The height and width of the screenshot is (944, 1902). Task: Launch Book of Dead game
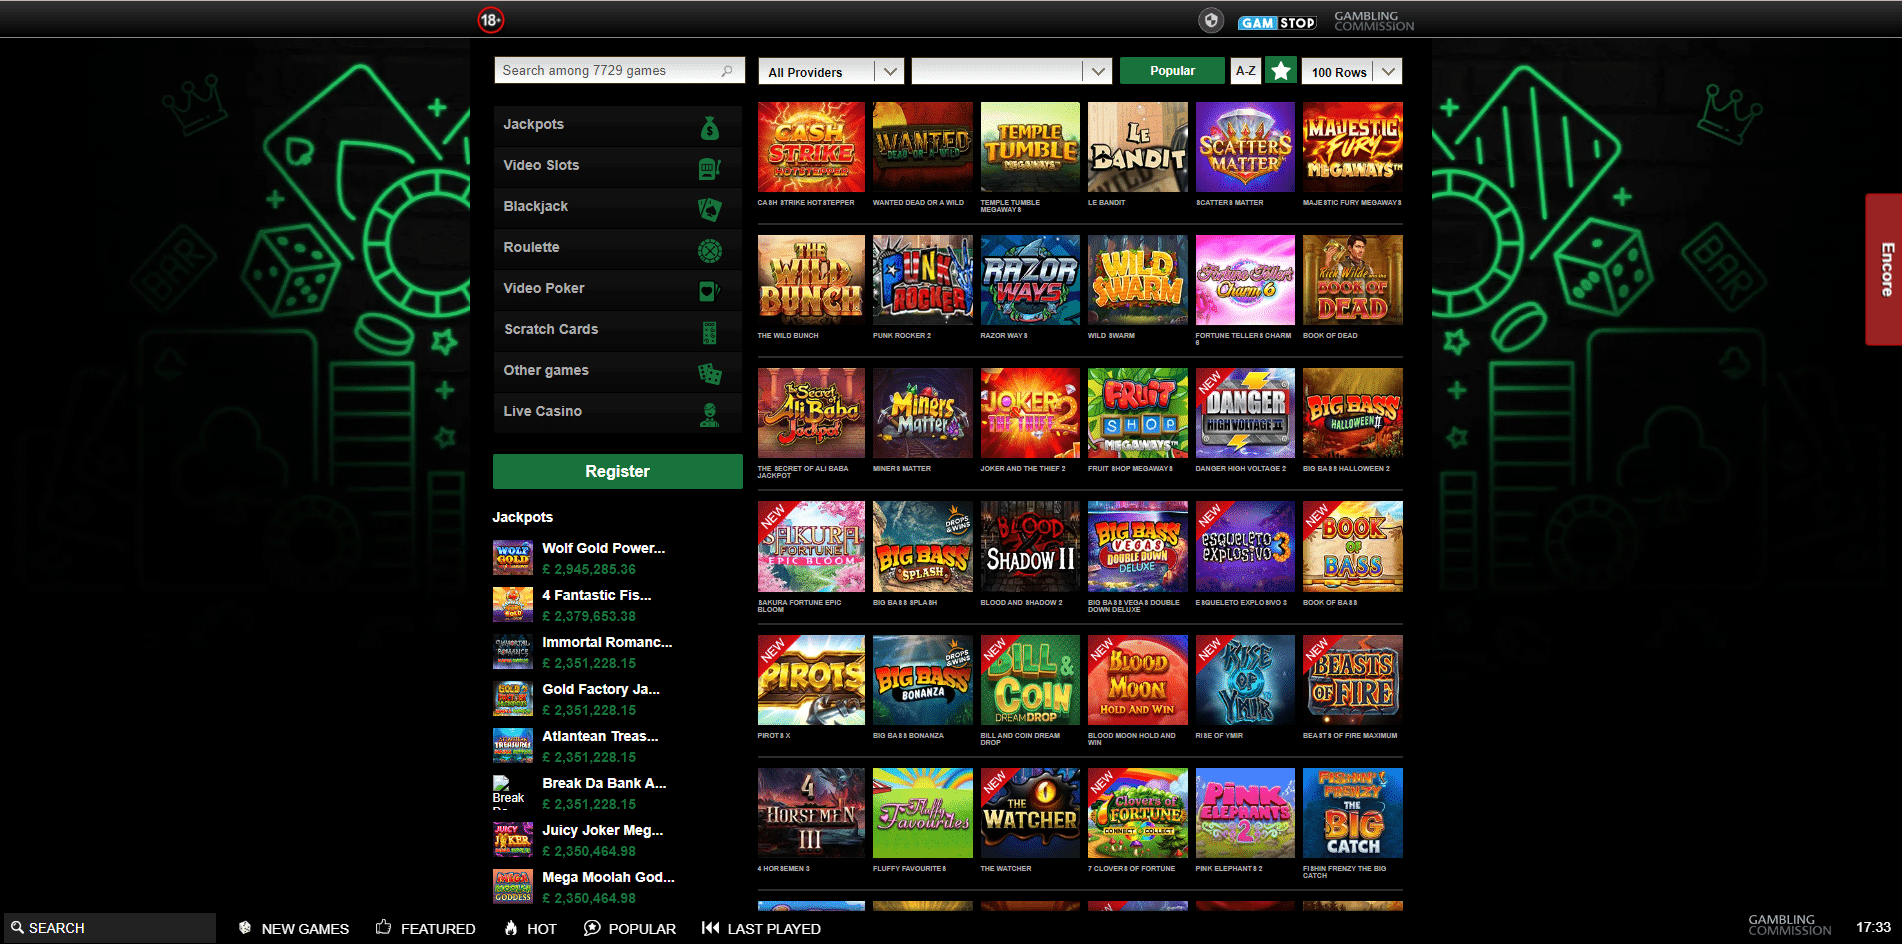point(1352,280)
